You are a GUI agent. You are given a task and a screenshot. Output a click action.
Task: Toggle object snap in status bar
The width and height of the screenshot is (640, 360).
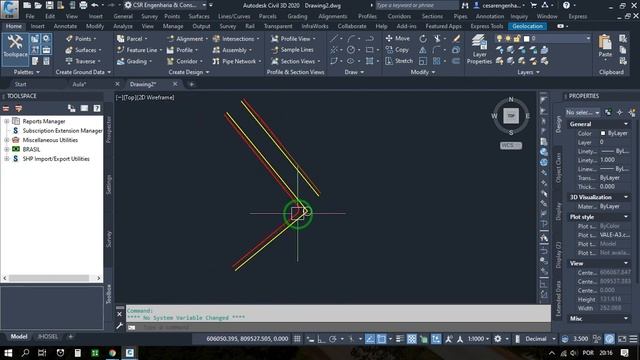point(381,339)
